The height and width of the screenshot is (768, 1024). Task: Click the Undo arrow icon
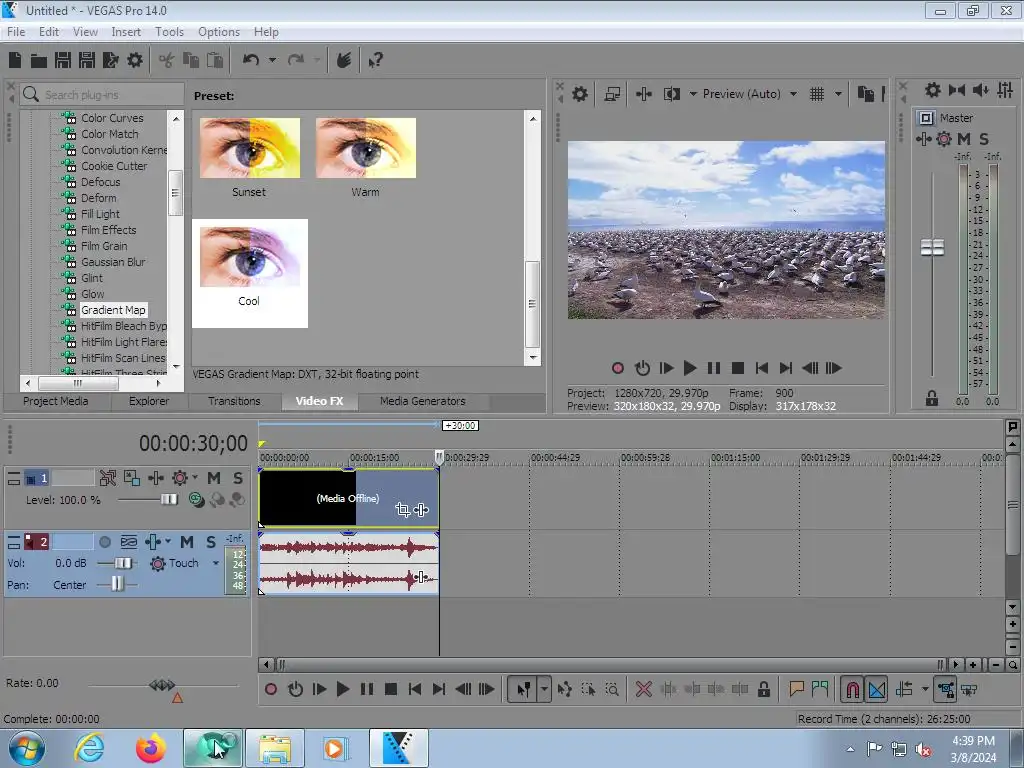251,60
